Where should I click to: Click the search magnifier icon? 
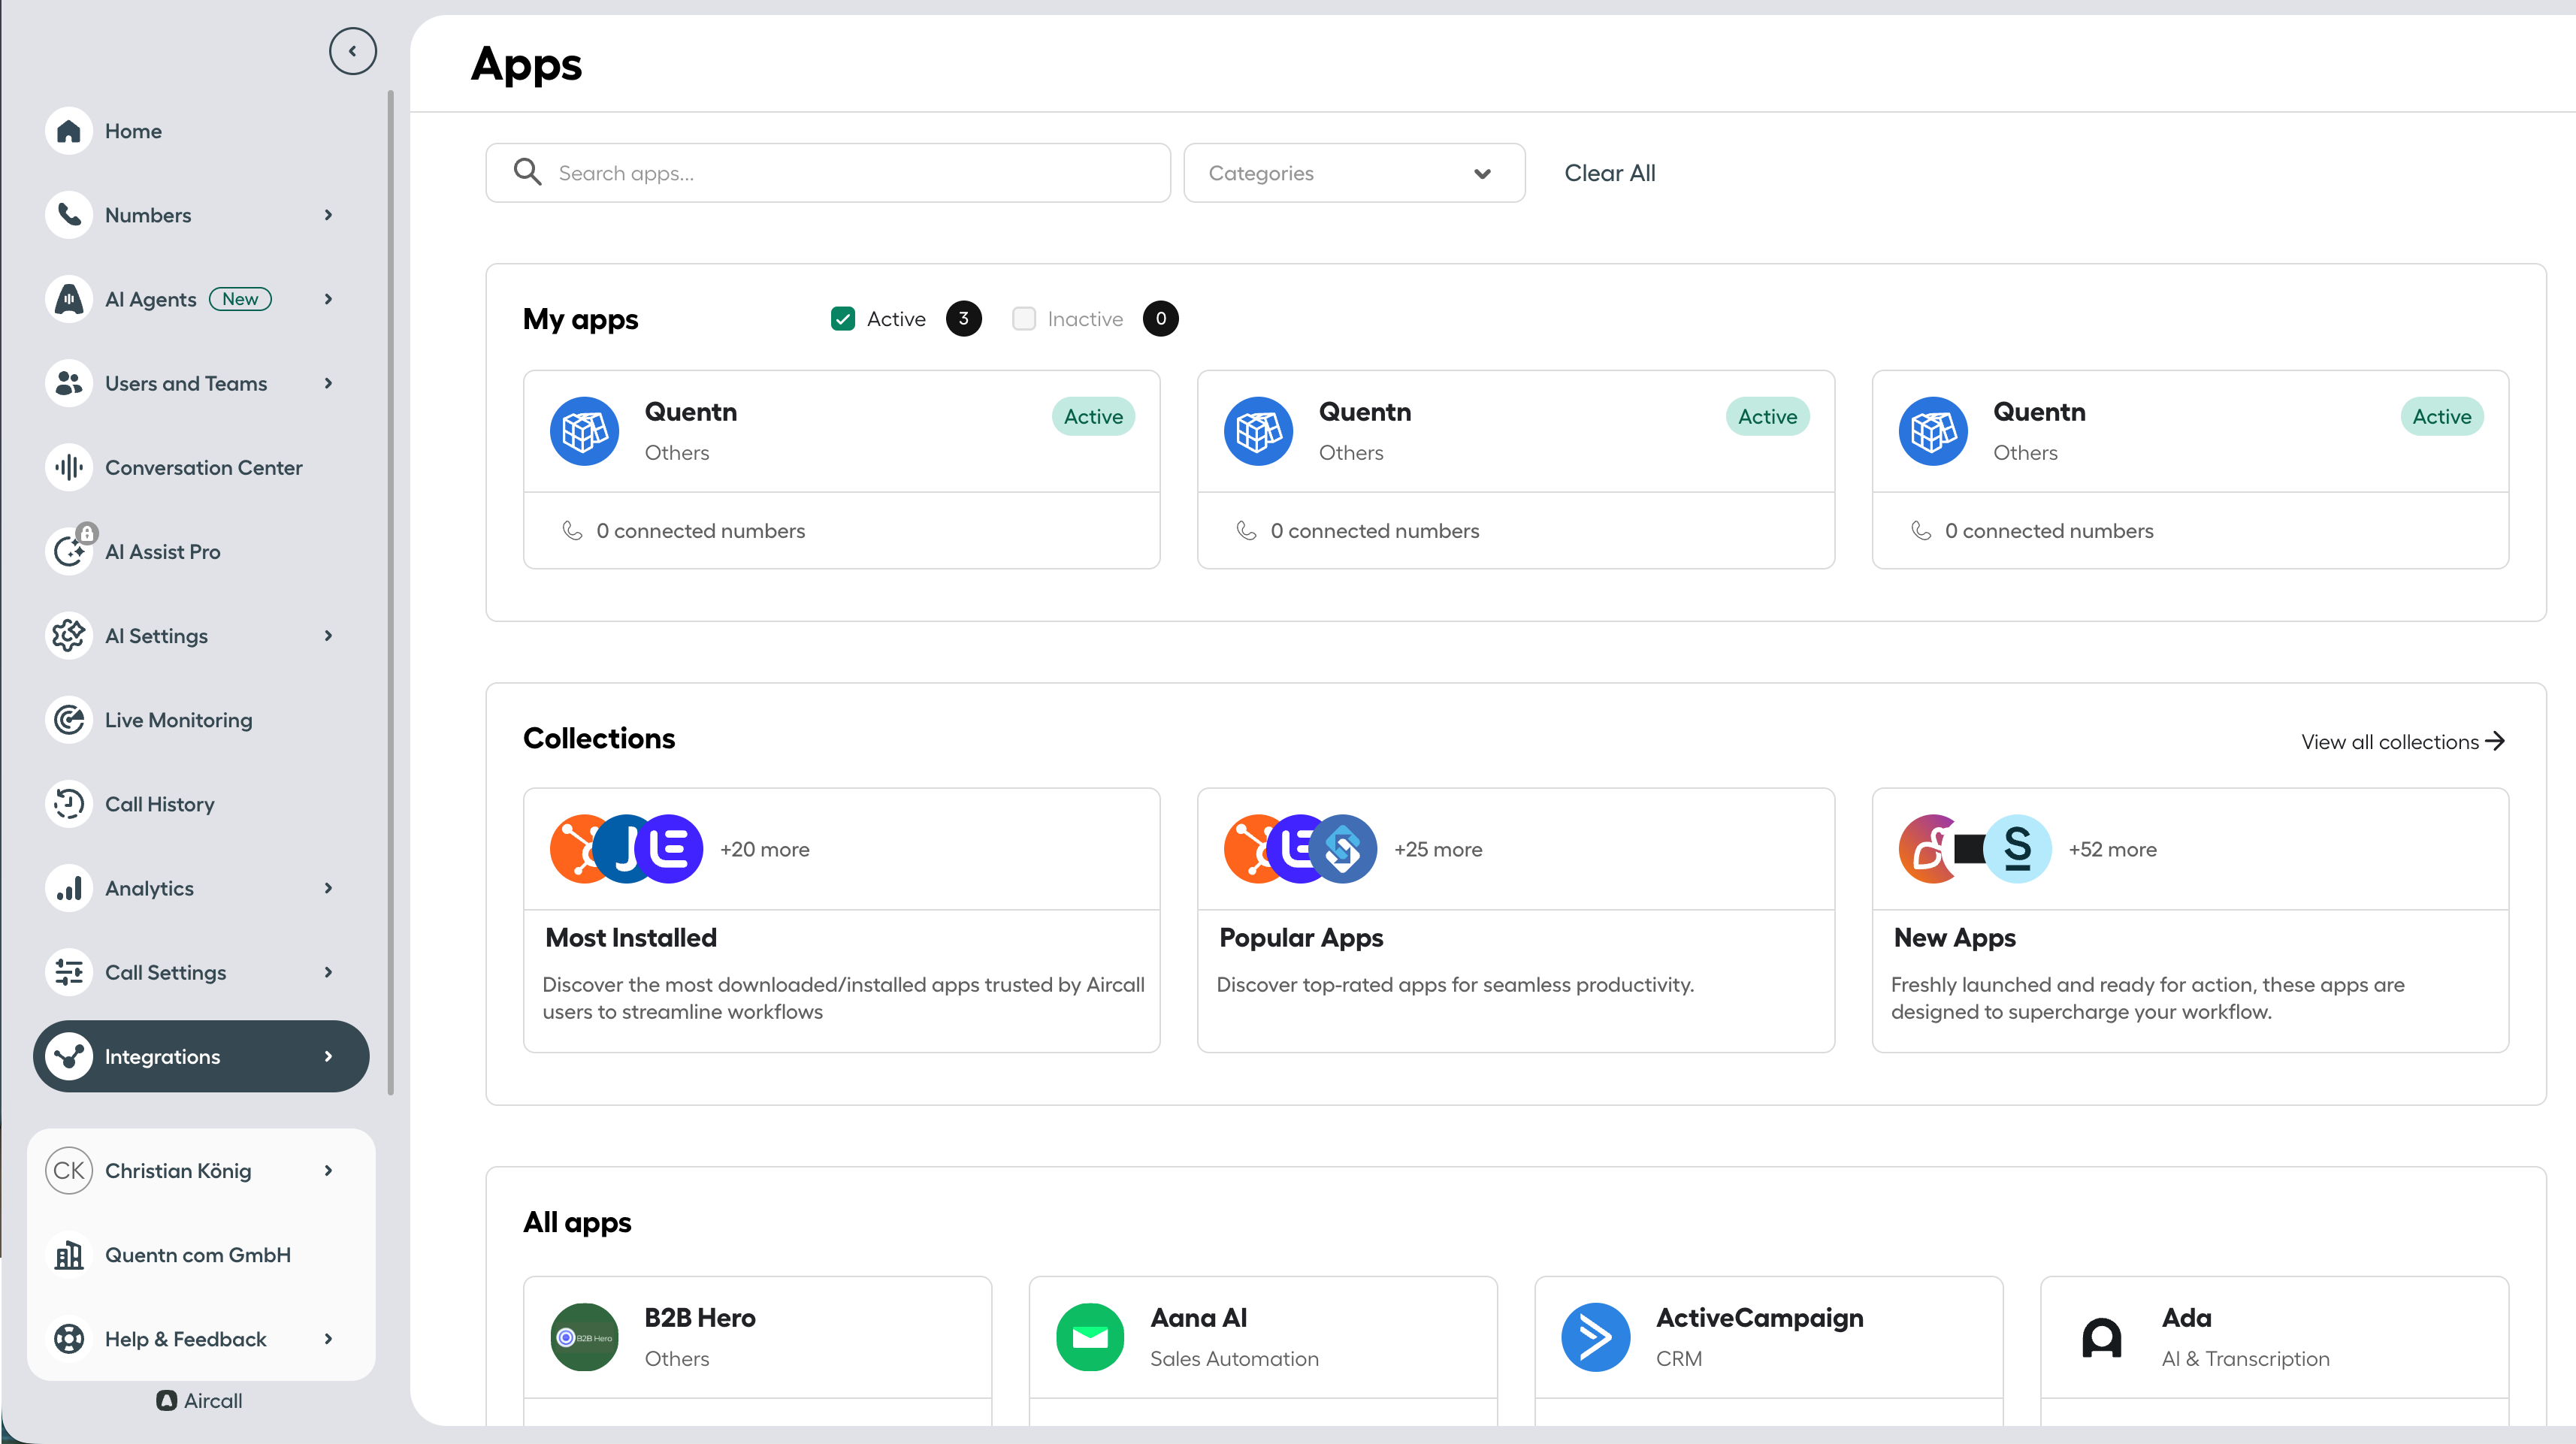pos(527,172)
